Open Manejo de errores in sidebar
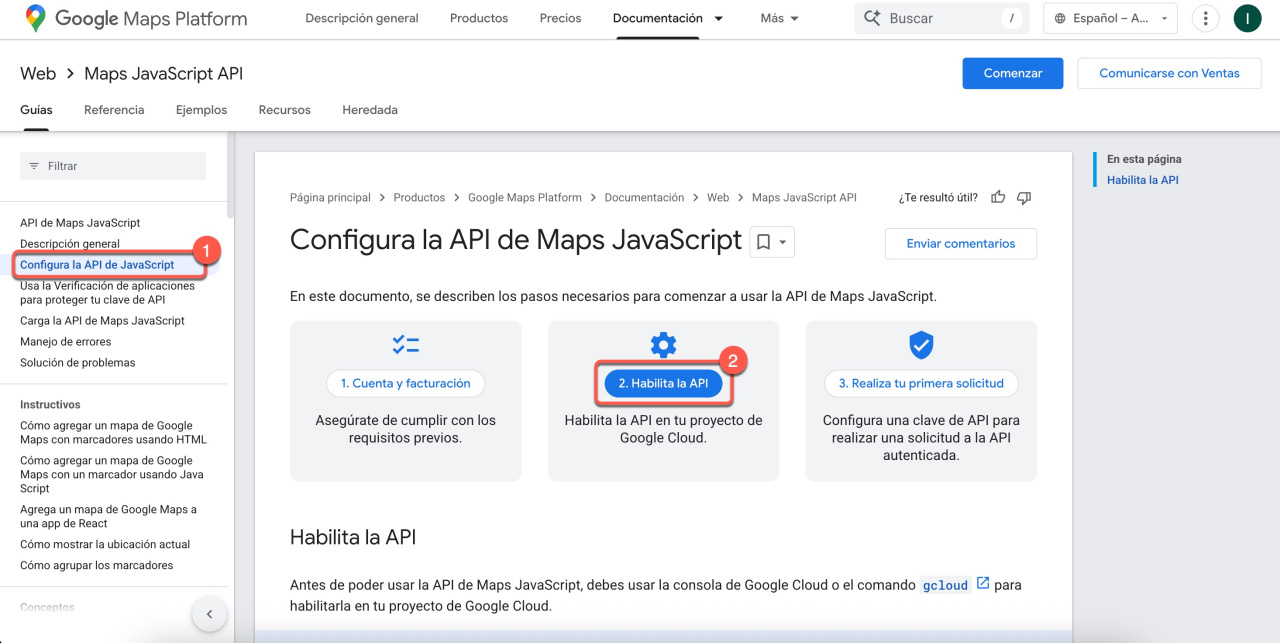This screenshot has height=643, width=1280. (x=66, y=342)
